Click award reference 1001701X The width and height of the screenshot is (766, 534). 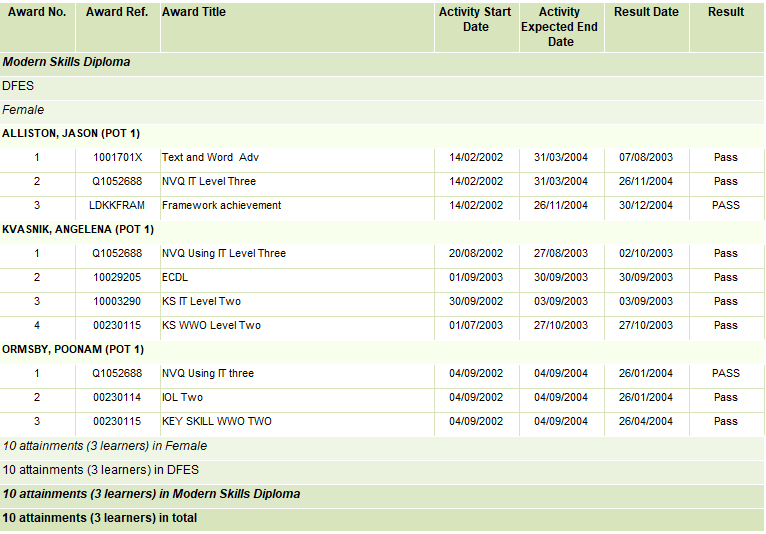118,157
